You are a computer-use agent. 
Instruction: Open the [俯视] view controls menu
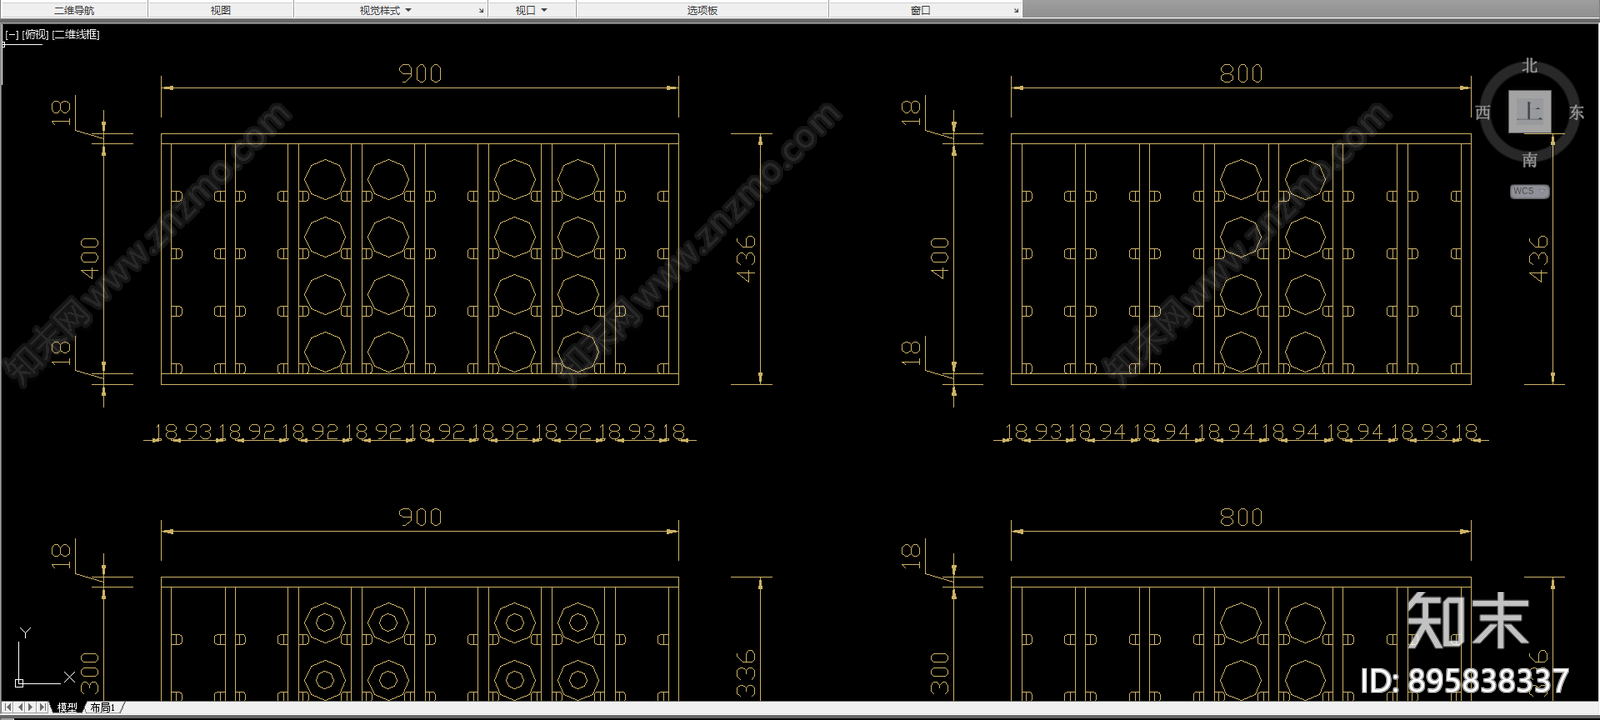point(36,34)
